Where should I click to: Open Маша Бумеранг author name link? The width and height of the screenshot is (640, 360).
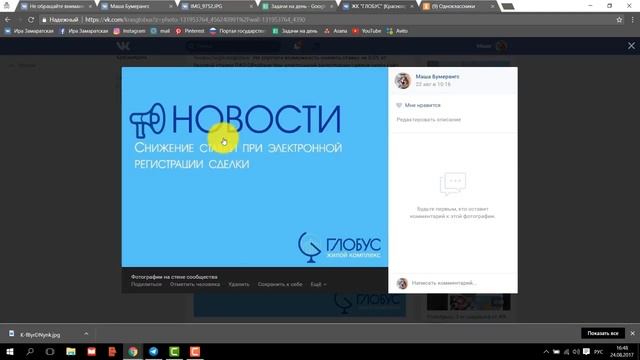(x=437, y=77)
